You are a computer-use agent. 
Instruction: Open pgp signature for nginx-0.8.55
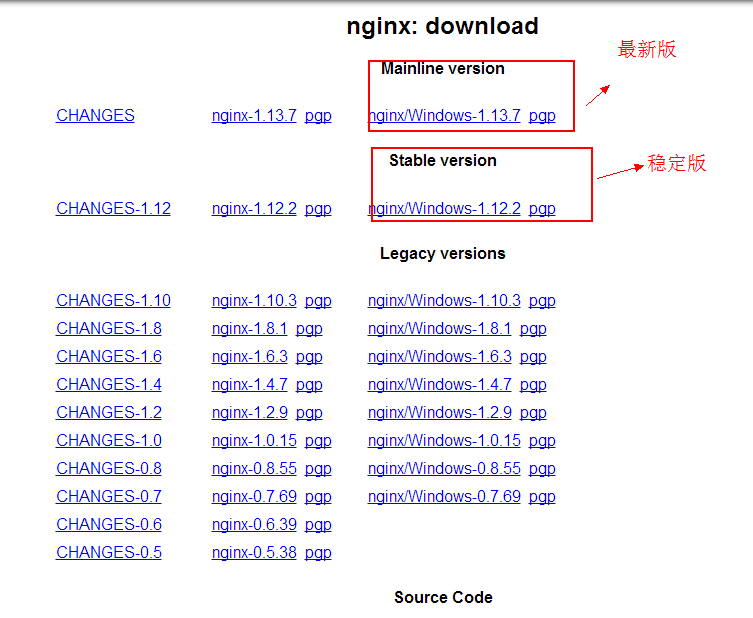pyautogui.click(x=318, y=469)
